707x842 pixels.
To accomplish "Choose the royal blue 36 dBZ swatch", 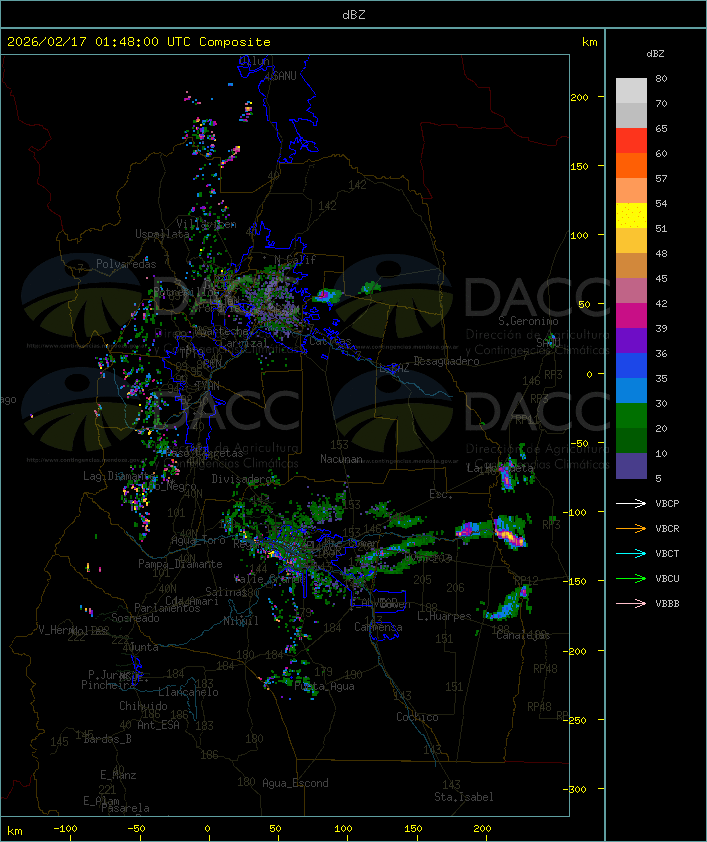I will [631, 365].
